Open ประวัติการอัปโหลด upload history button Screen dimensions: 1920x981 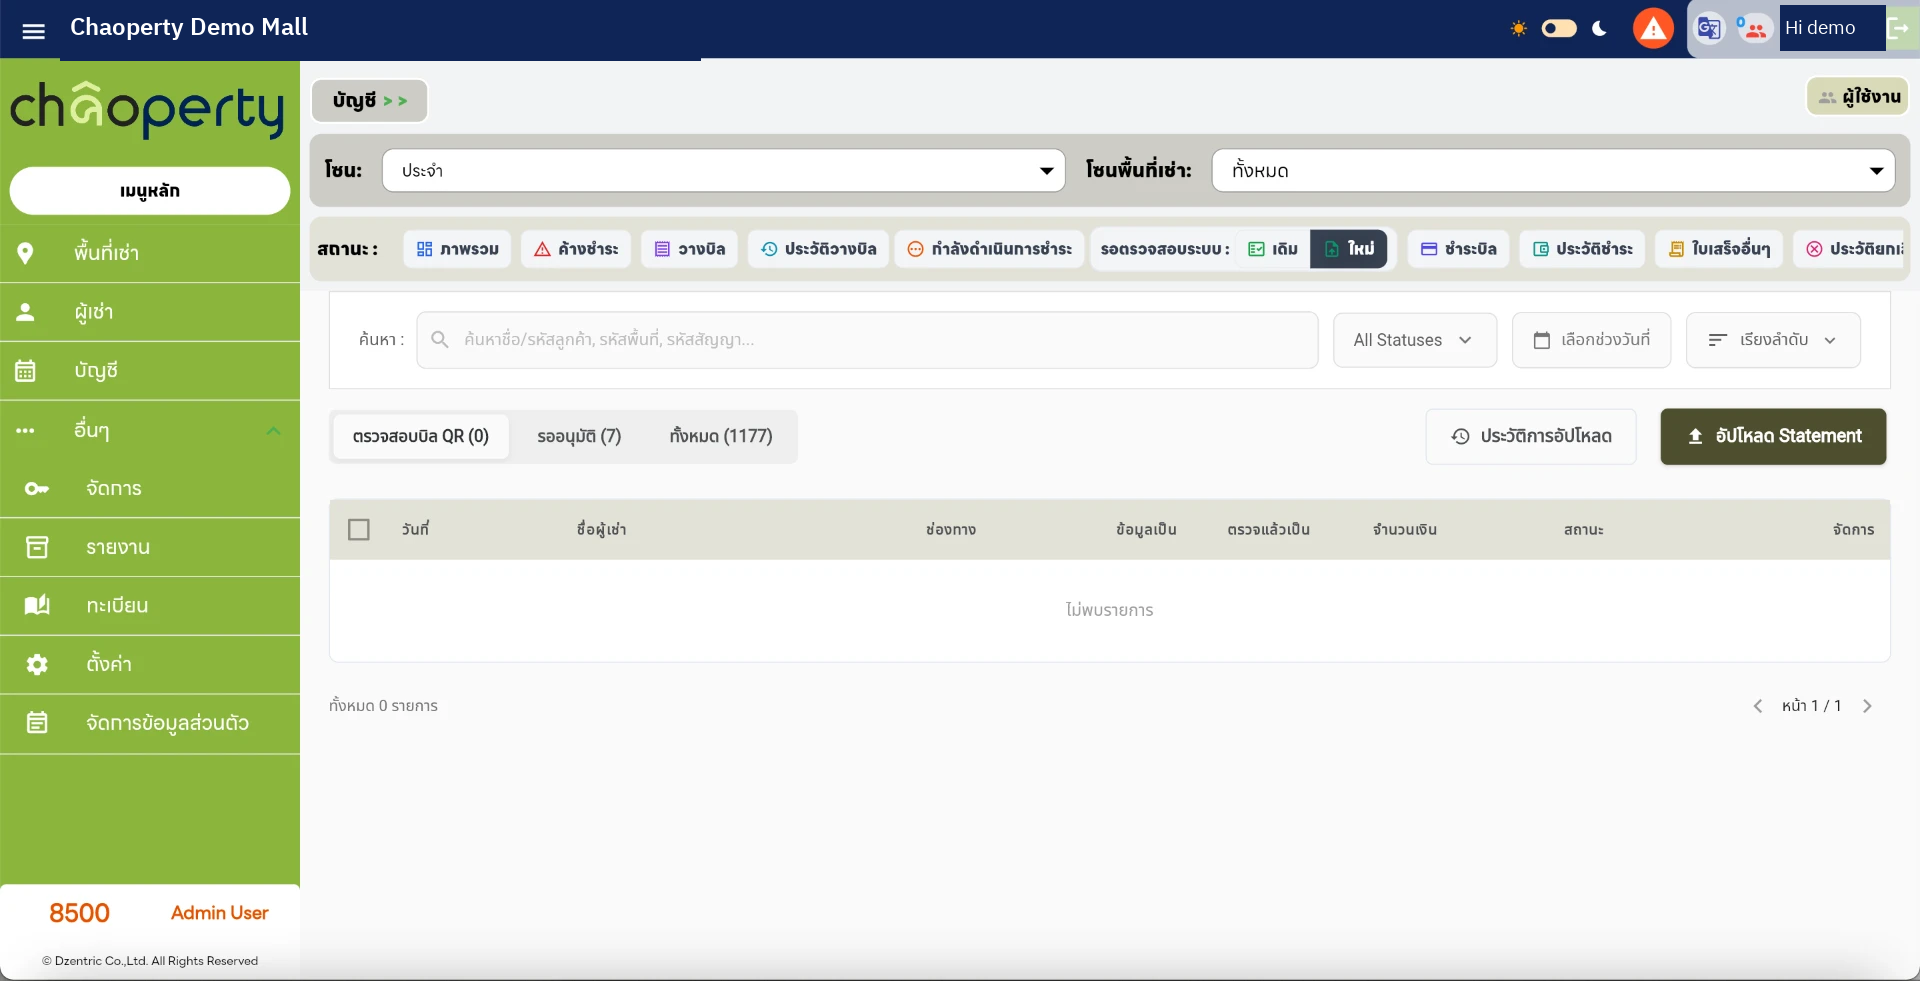coord(1531,436)
